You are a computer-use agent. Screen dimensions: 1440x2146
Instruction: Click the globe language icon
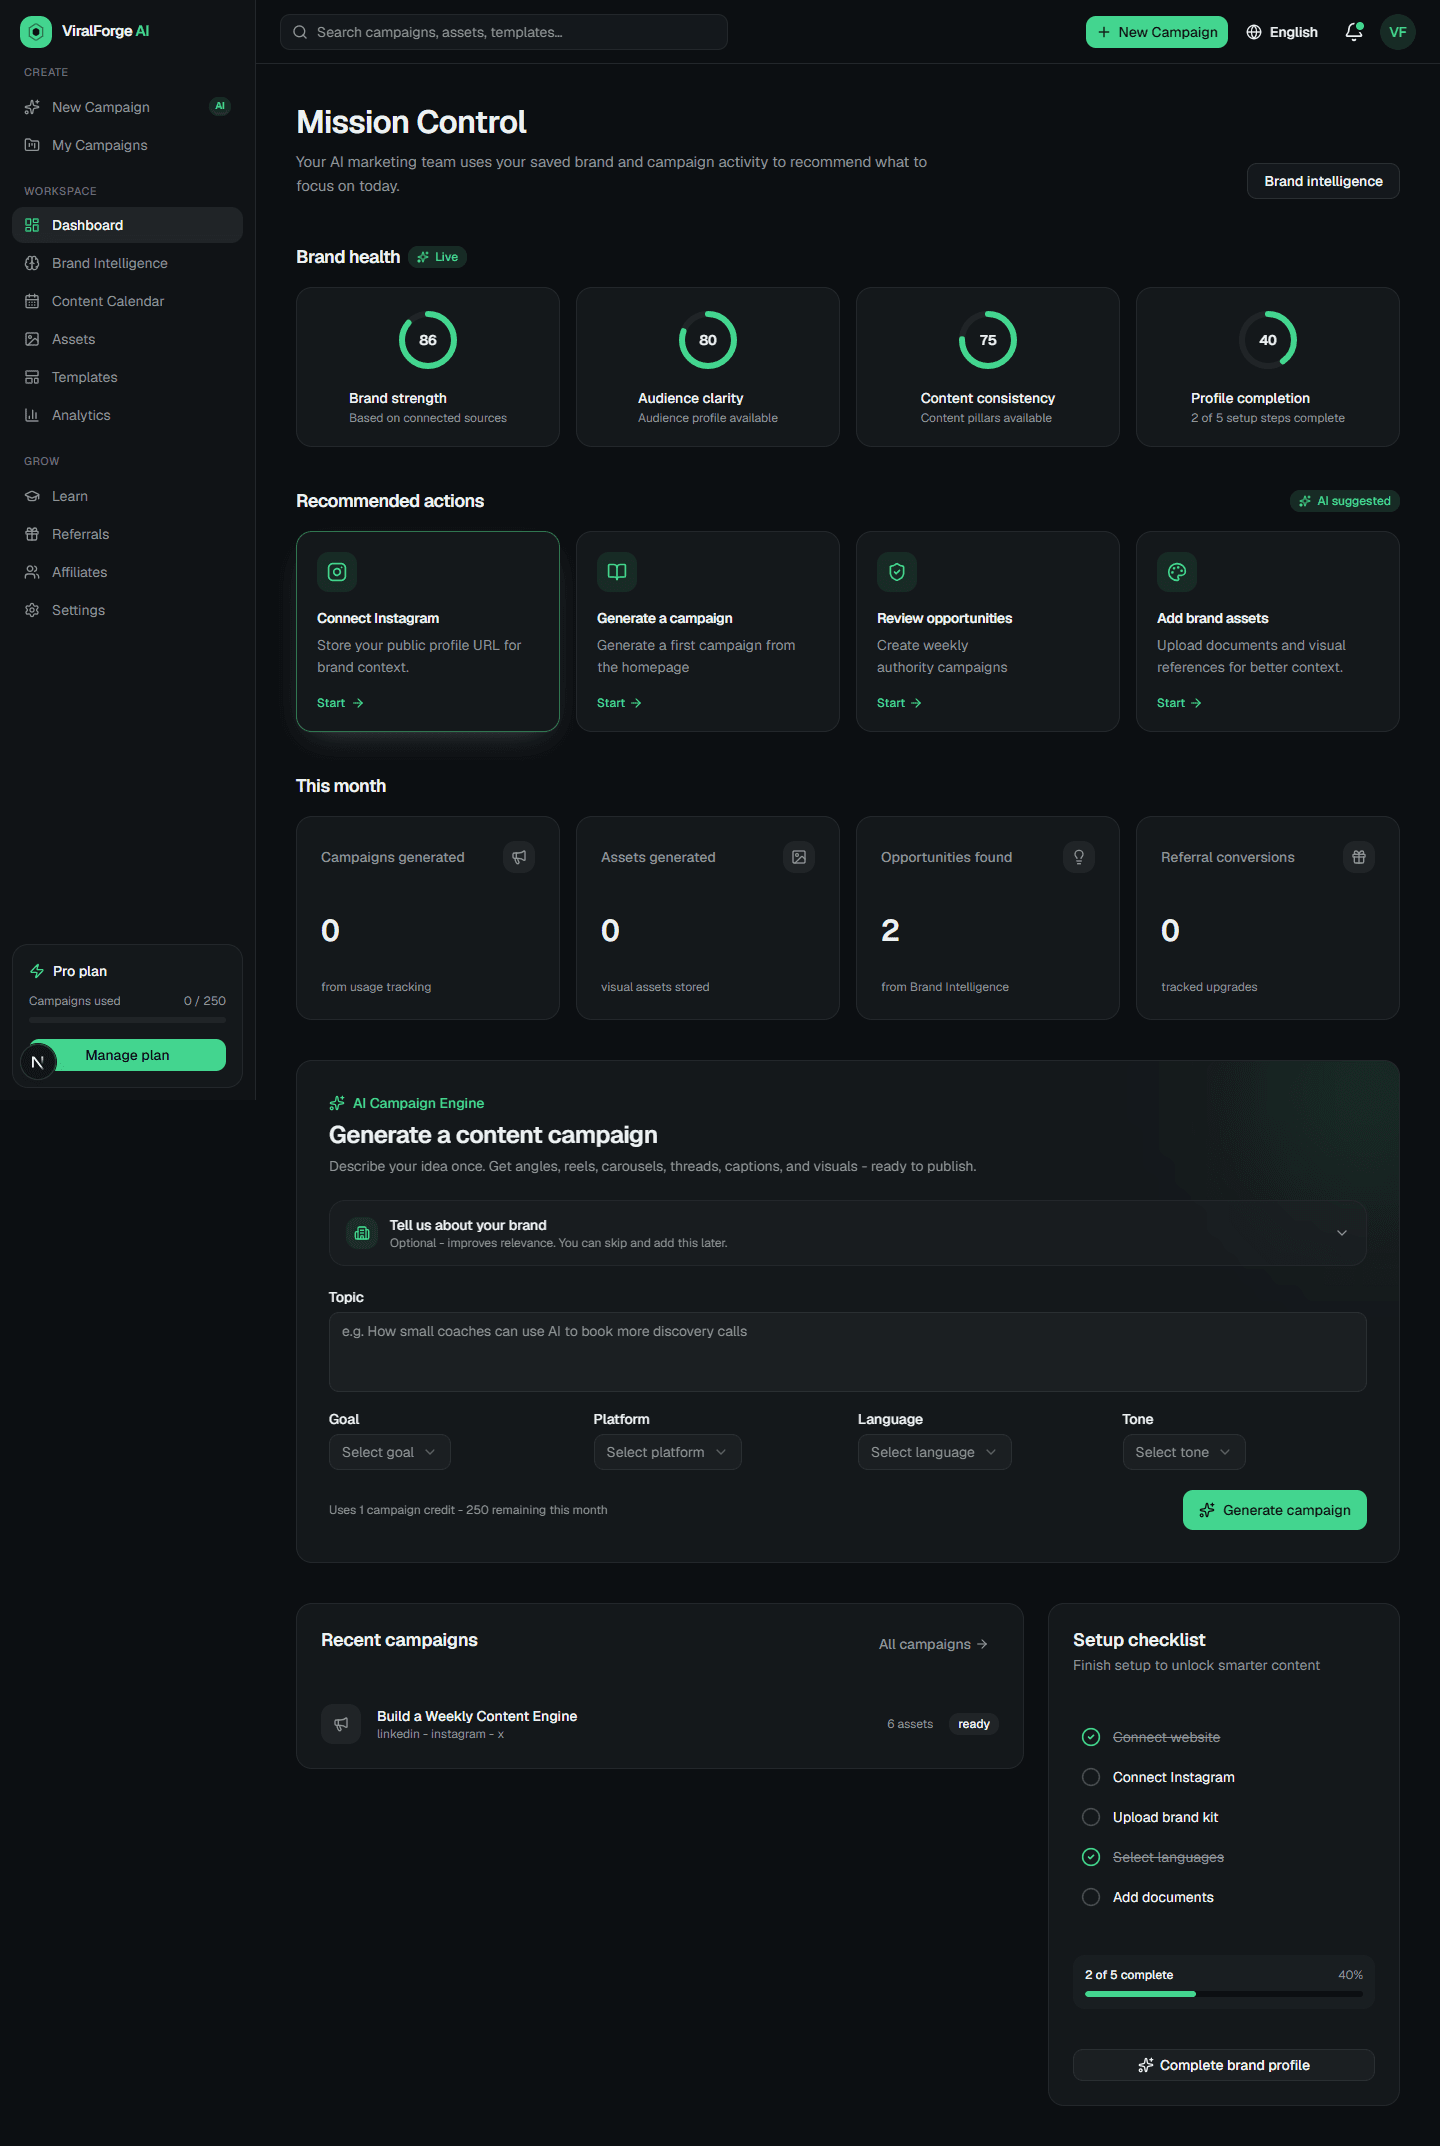pos(1254,32)
